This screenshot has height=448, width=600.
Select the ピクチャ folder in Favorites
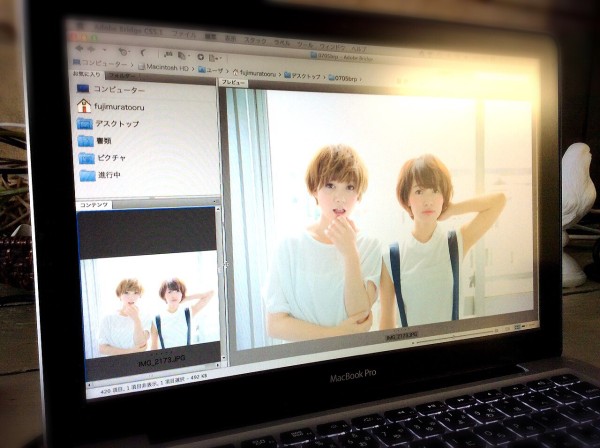[x=109, y=157]
